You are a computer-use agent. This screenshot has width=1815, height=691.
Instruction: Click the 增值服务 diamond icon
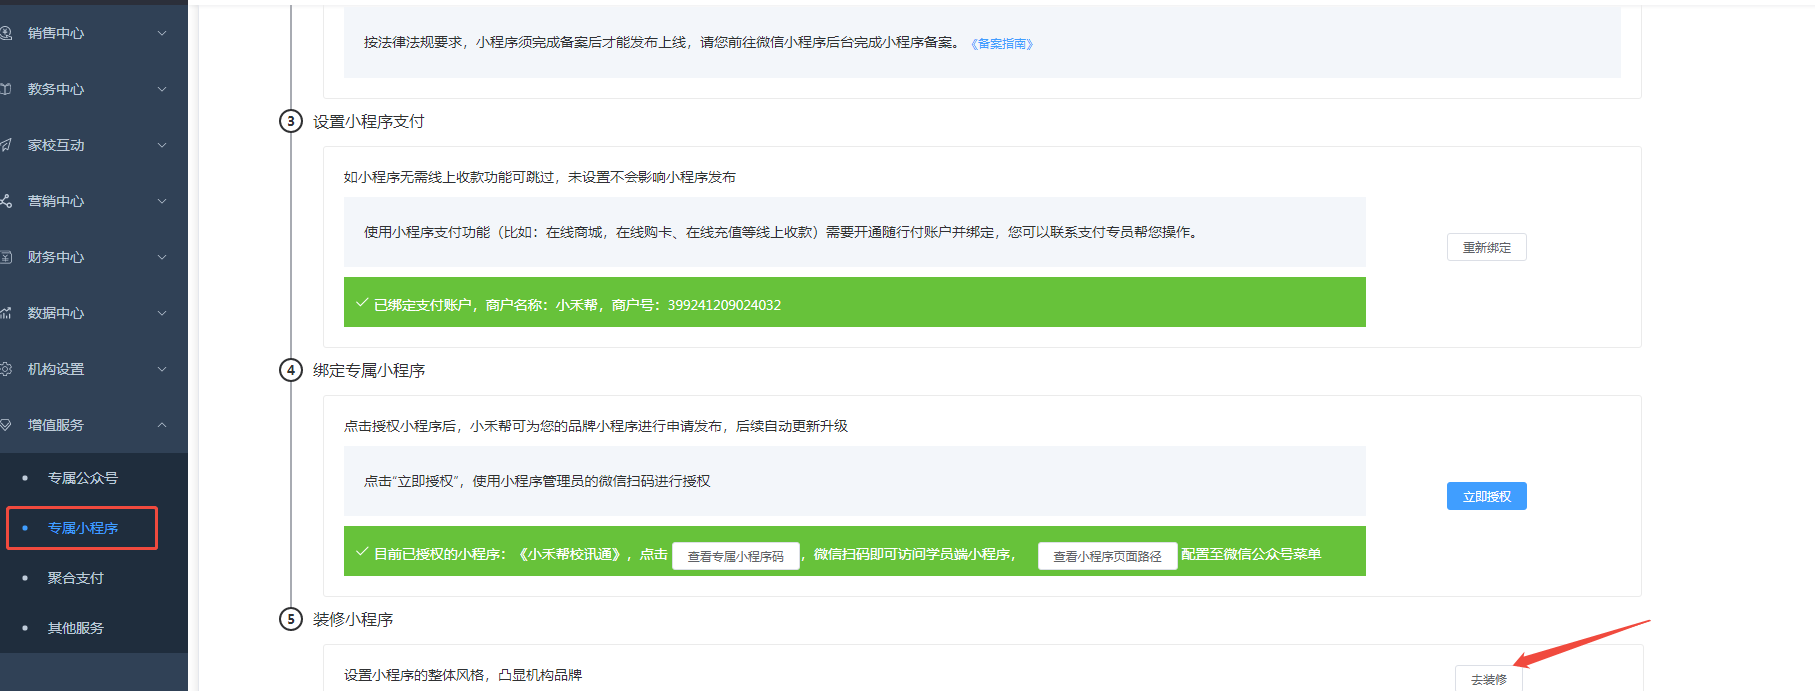pyautogui.click(x=6, y=425)
